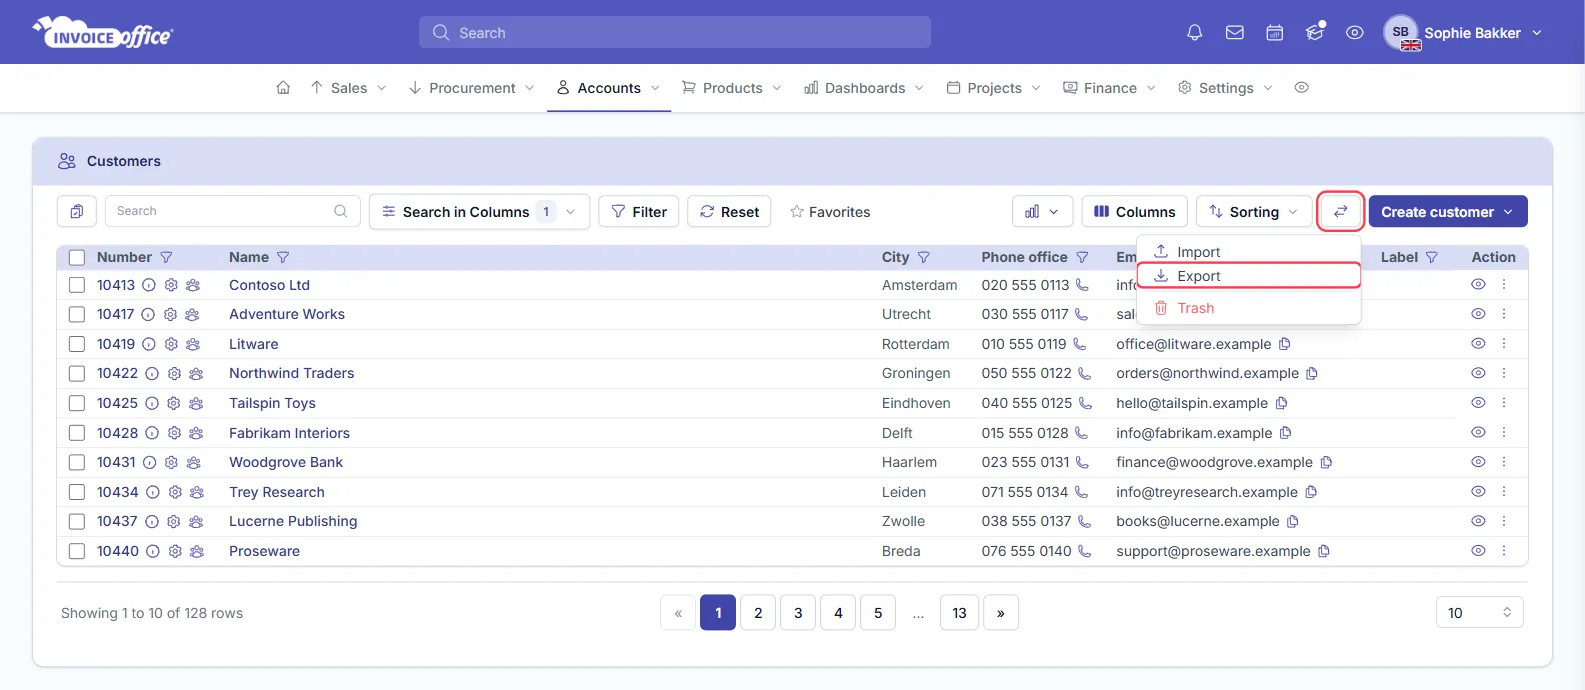Image resolution: width=1585 pixels, height=690 pixels.
Task: Click filter funnel on Number column
Action: 167,257
